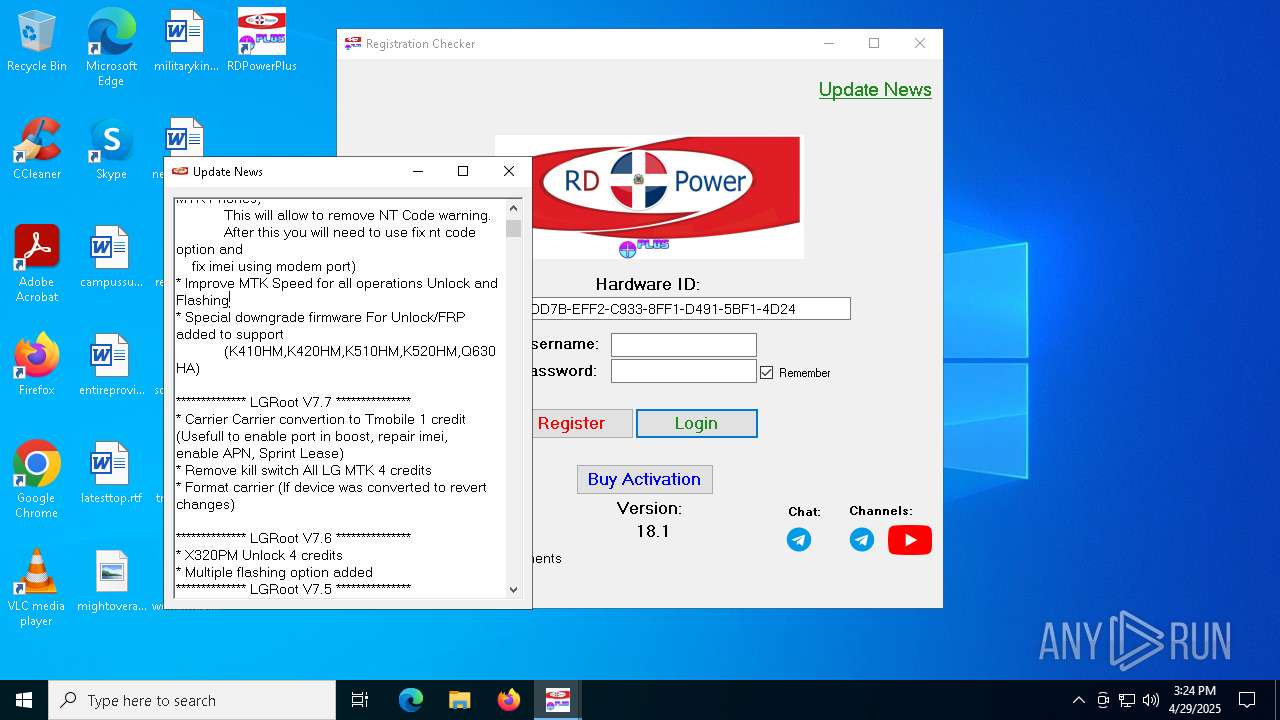The width and height of the screenshot is (1280, 720).
Task: Open the network tray icon
Action: (x=1127, y=700)
